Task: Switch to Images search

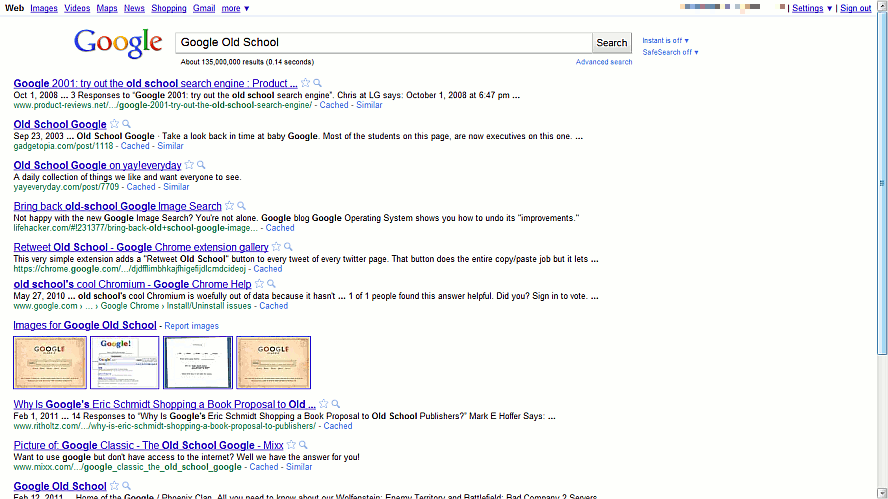Action: tap(44, 8)
